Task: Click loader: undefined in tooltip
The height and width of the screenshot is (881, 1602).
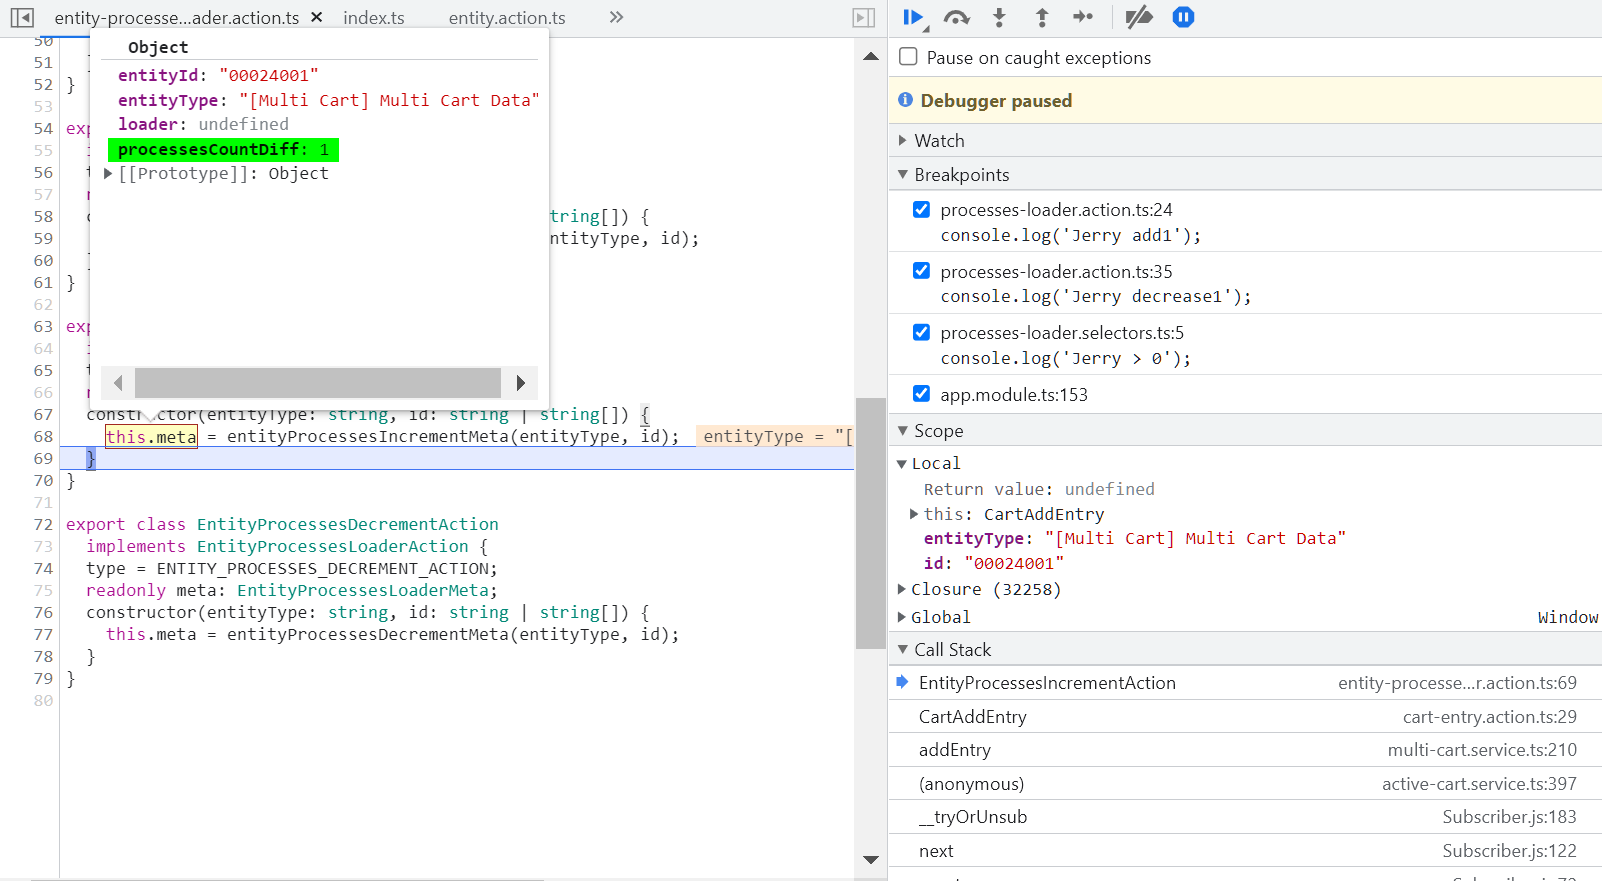Action: coord(203,124)
